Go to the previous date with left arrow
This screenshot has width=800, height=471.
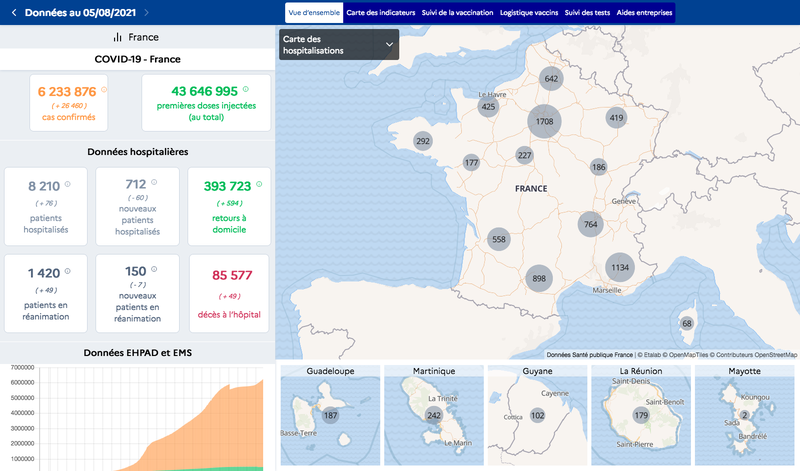pos(13,12)
